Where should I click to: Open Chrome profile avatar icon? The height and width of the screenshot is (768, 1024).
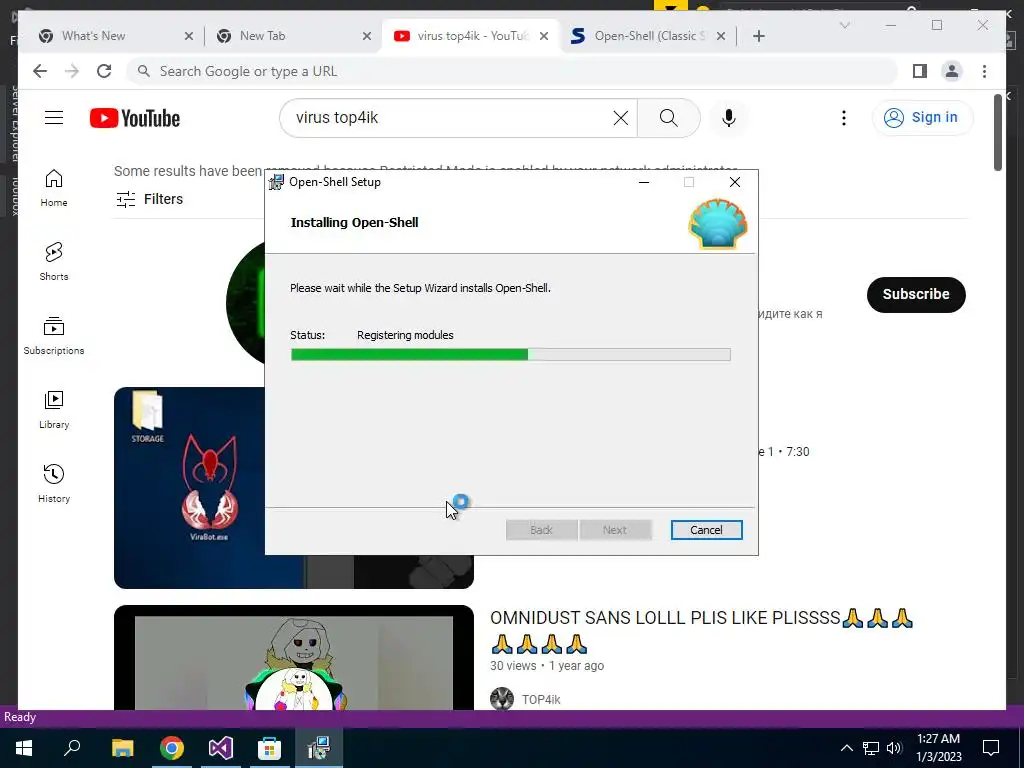pos(952,71)
